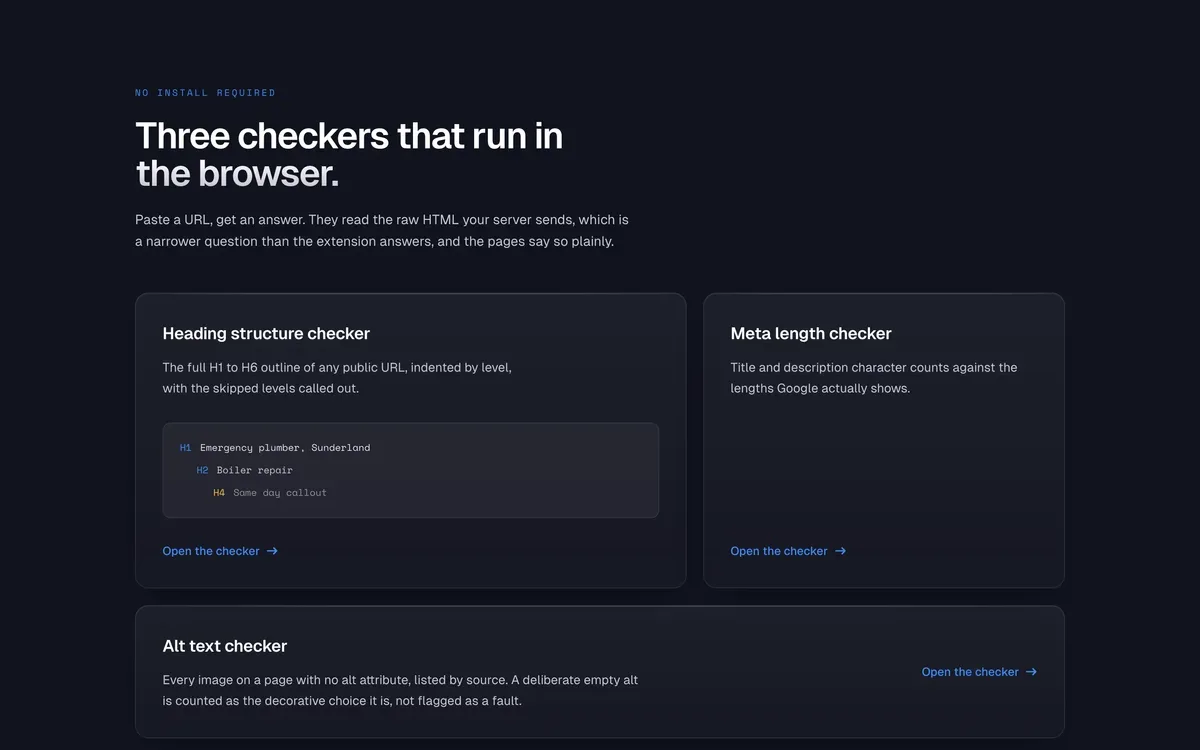The width and height of the screenshot is (1200, 750).
Task: Click the "The full H1 to H6 outline" description
Action: (337, 378)
